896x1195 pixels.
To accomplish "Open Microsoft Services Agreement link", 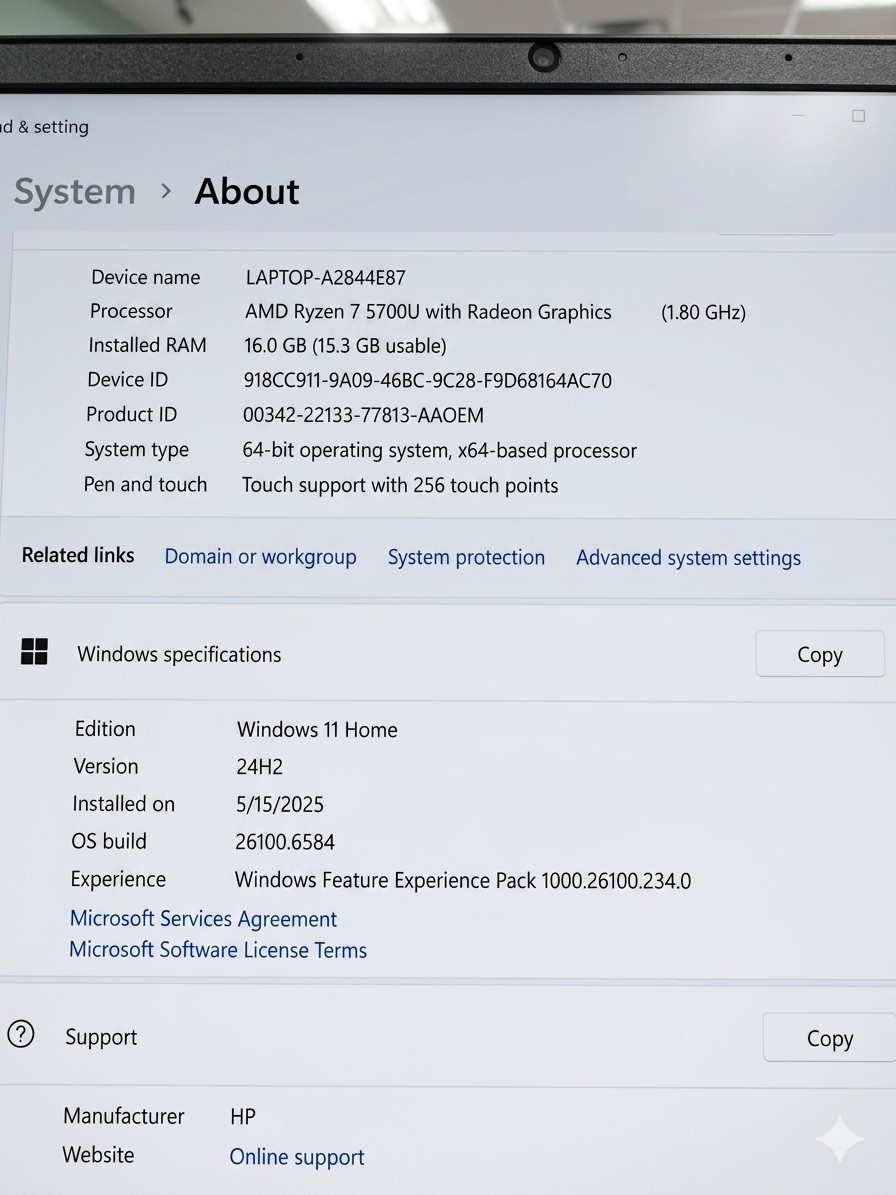I will (x=203, y=918).
